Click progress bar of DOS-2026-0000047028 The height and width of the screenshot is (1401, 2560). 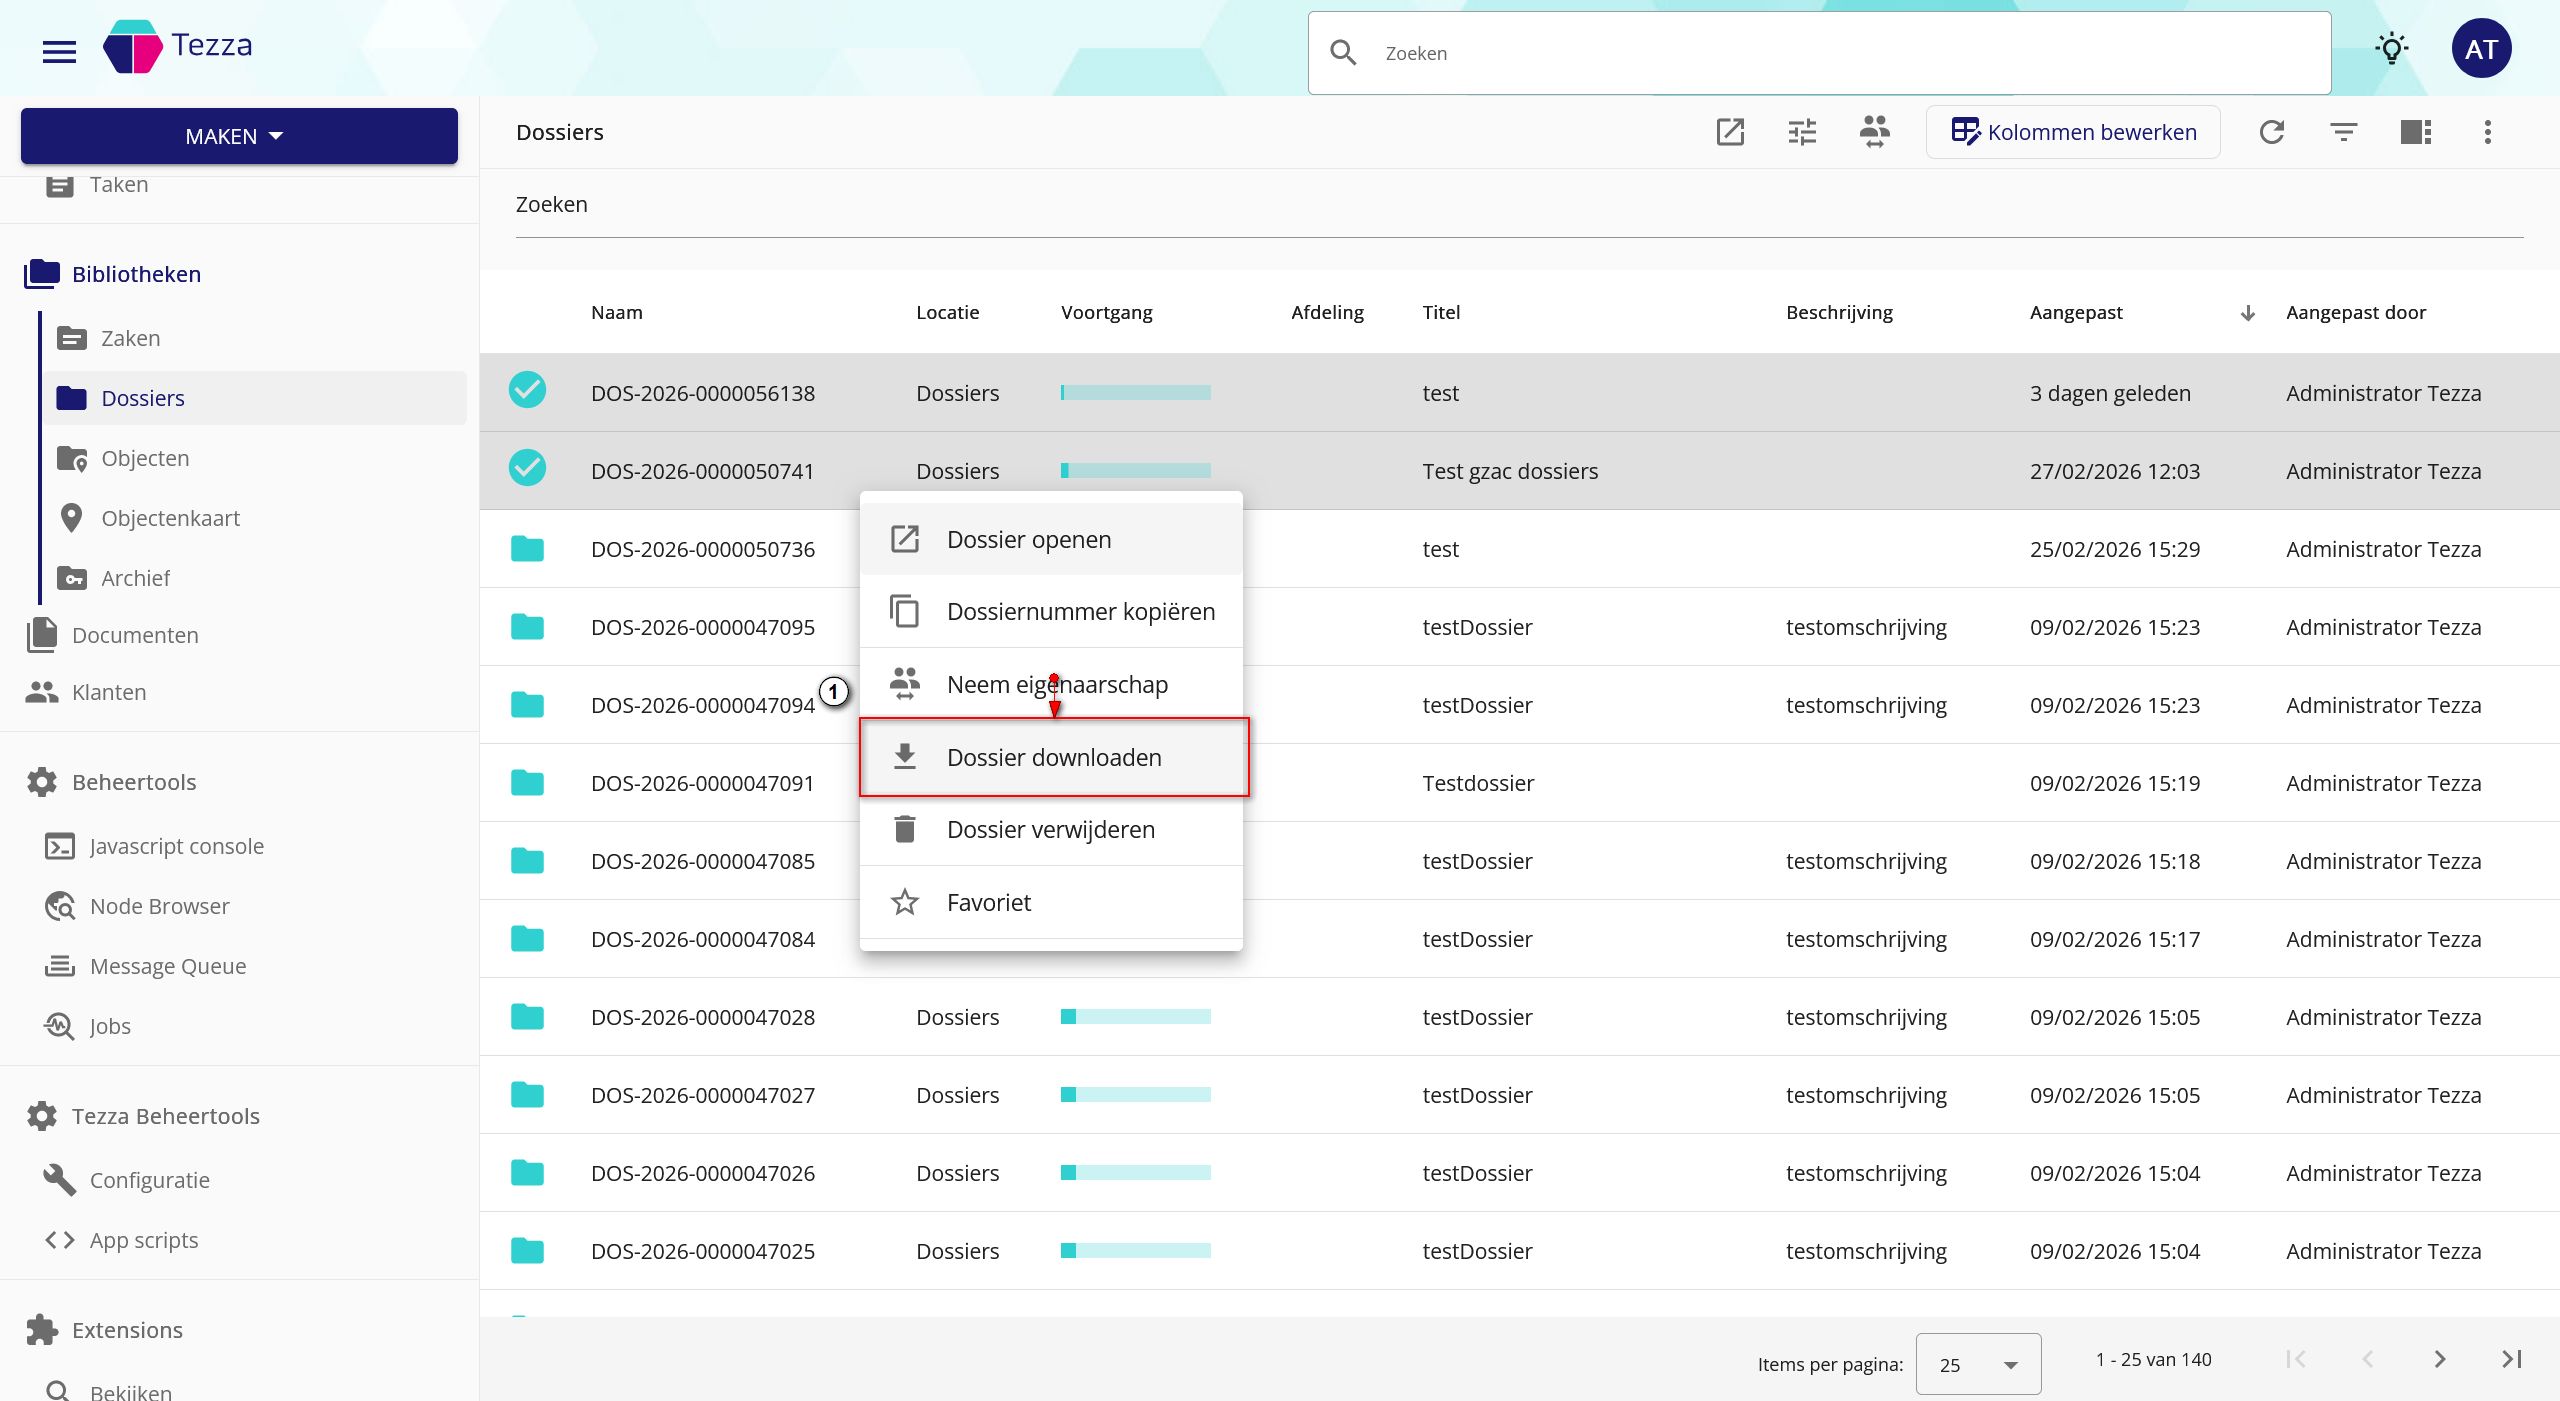(1135, 1017)
